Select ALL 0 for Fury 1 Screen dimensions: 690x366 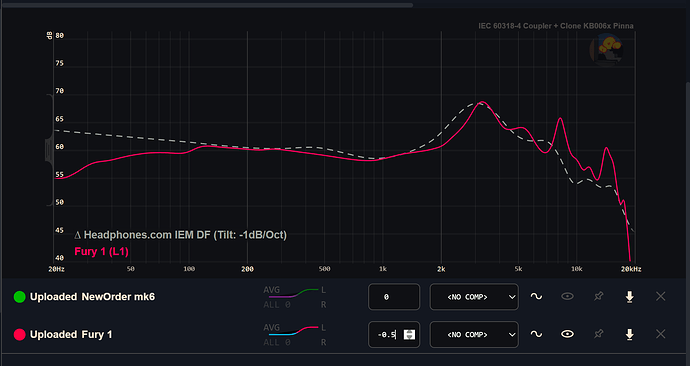[x=277, y=342]
